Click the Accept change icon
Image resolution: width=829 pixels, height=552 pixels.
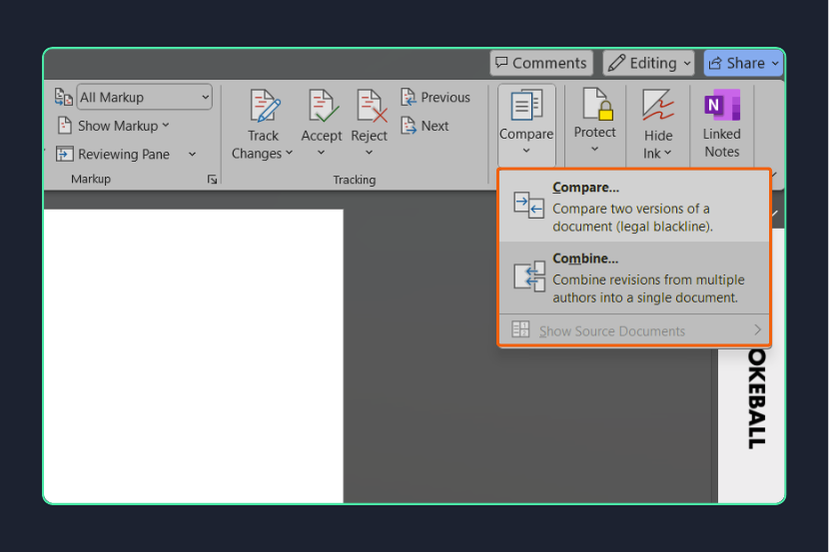tap(322, 106)
